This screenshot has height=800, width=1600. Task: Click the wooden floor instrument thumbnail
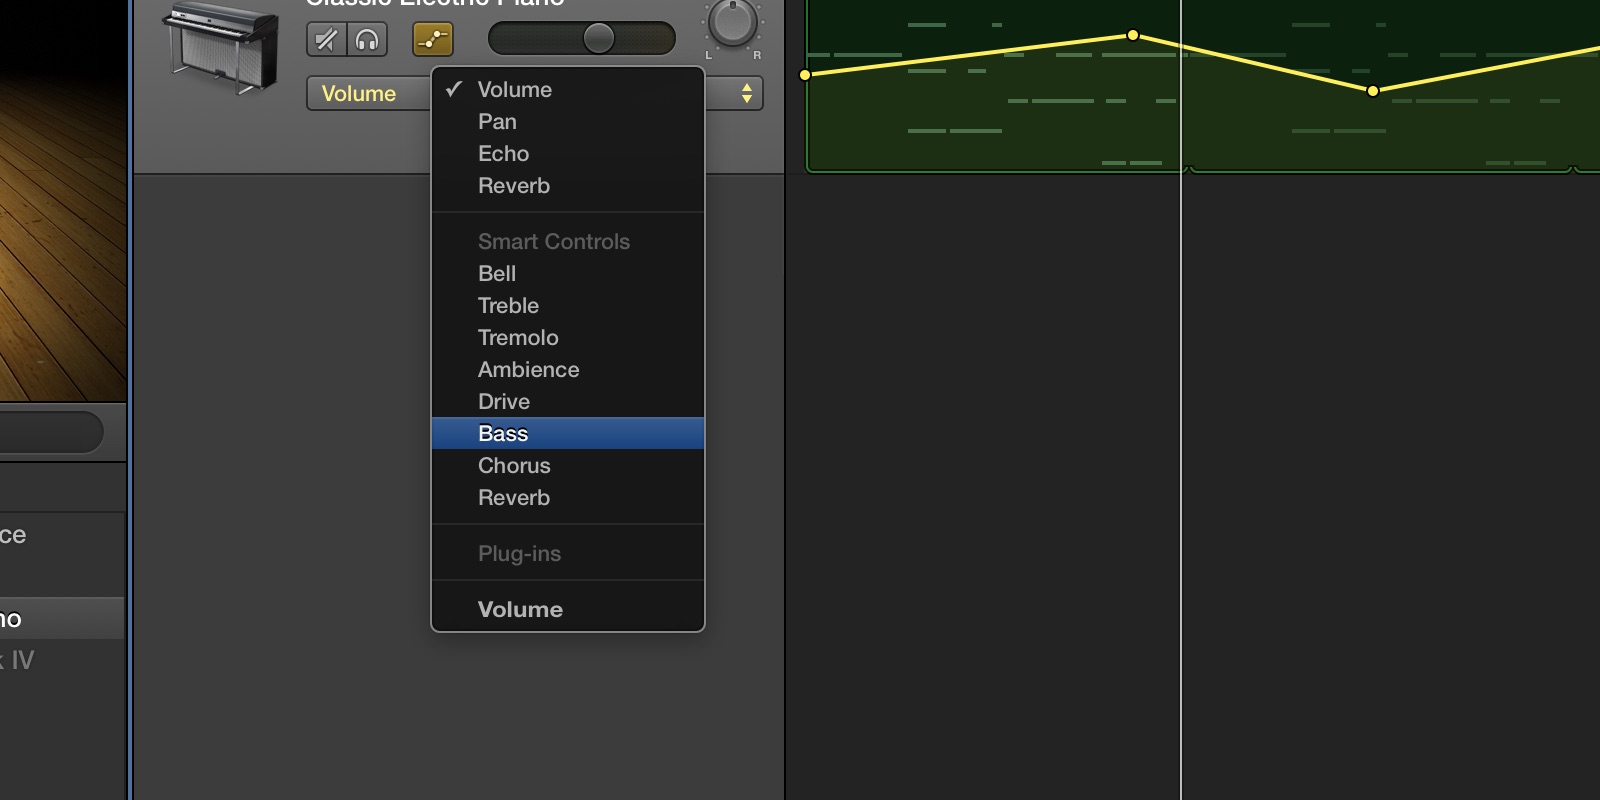(x=63, y=200)
